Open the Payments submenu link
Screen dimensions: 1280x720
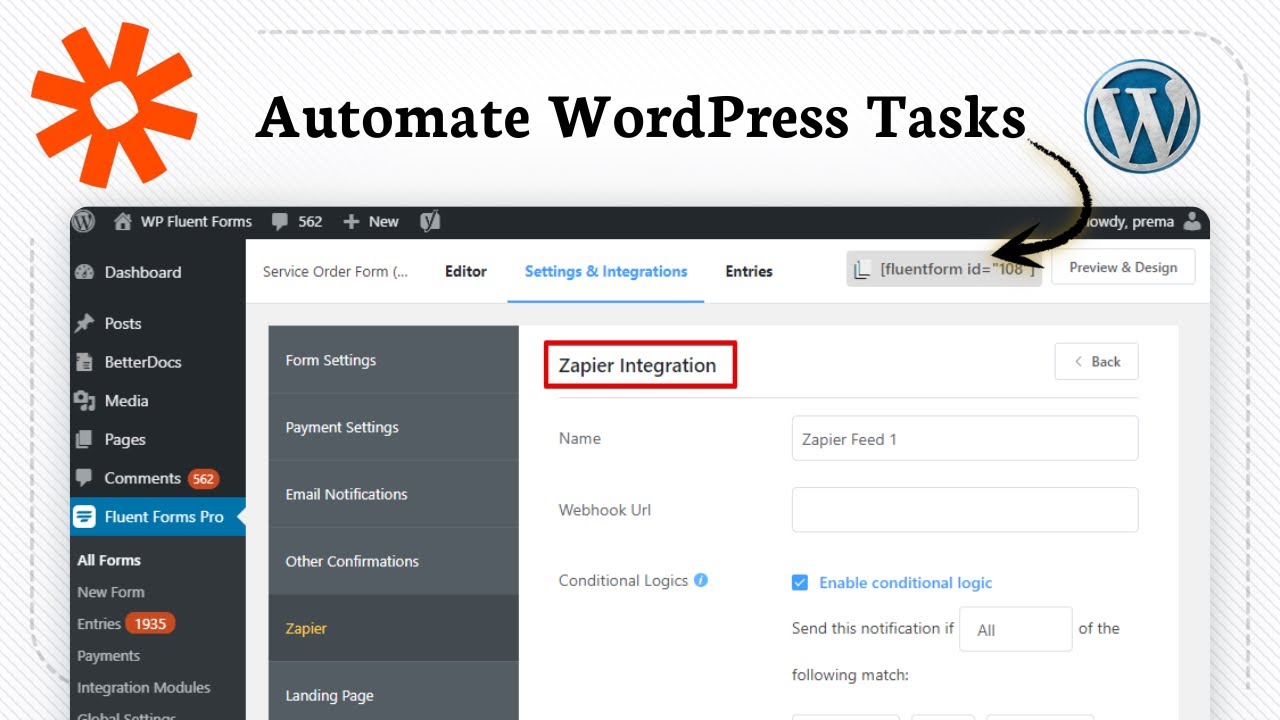tap(108, 656)
